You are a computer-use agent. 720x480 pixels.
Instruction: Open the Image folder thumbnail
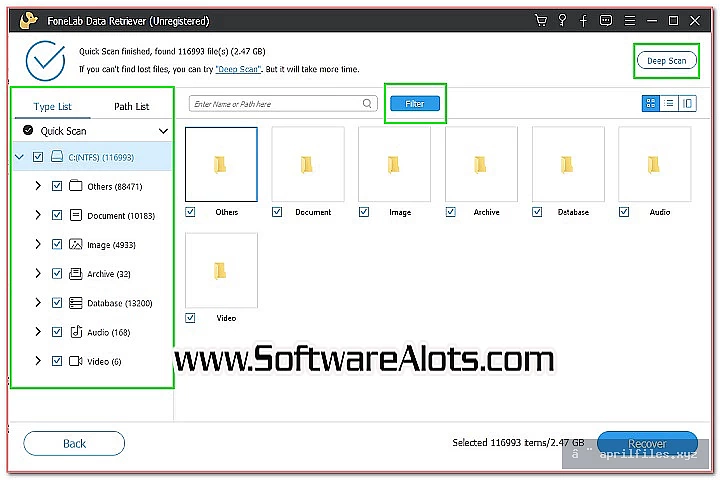coord(394,164)
